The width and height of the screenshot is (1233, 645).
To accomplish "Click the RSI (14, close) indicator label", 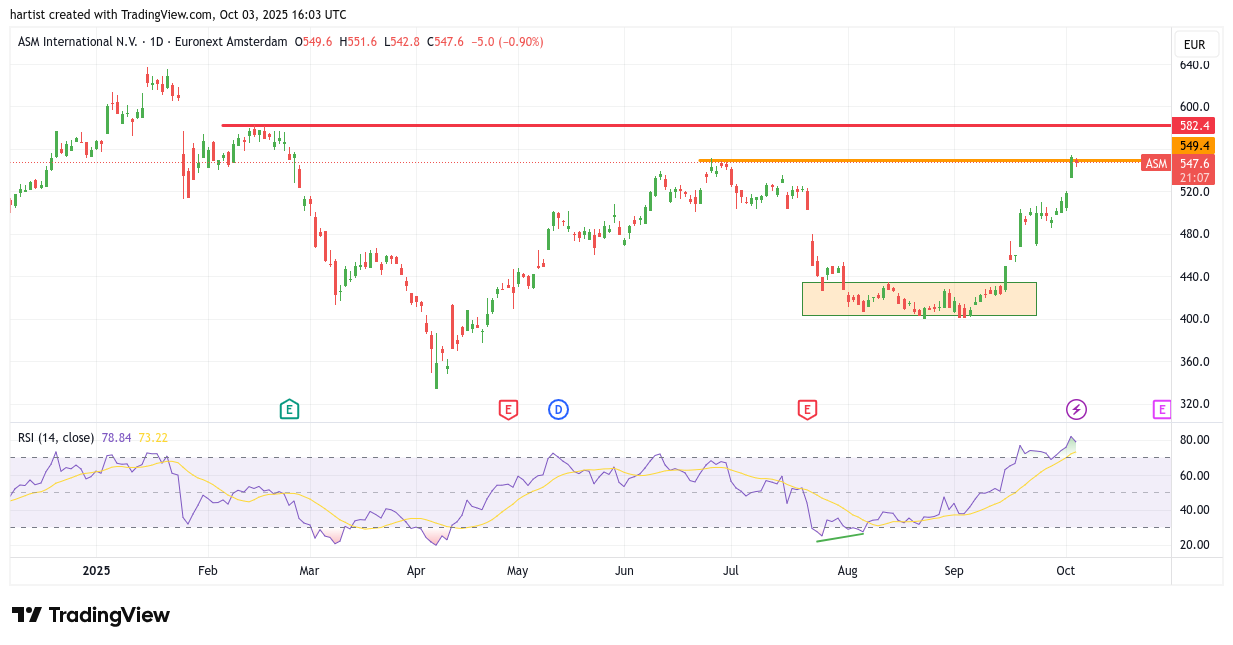I will [x=56, y=437].
